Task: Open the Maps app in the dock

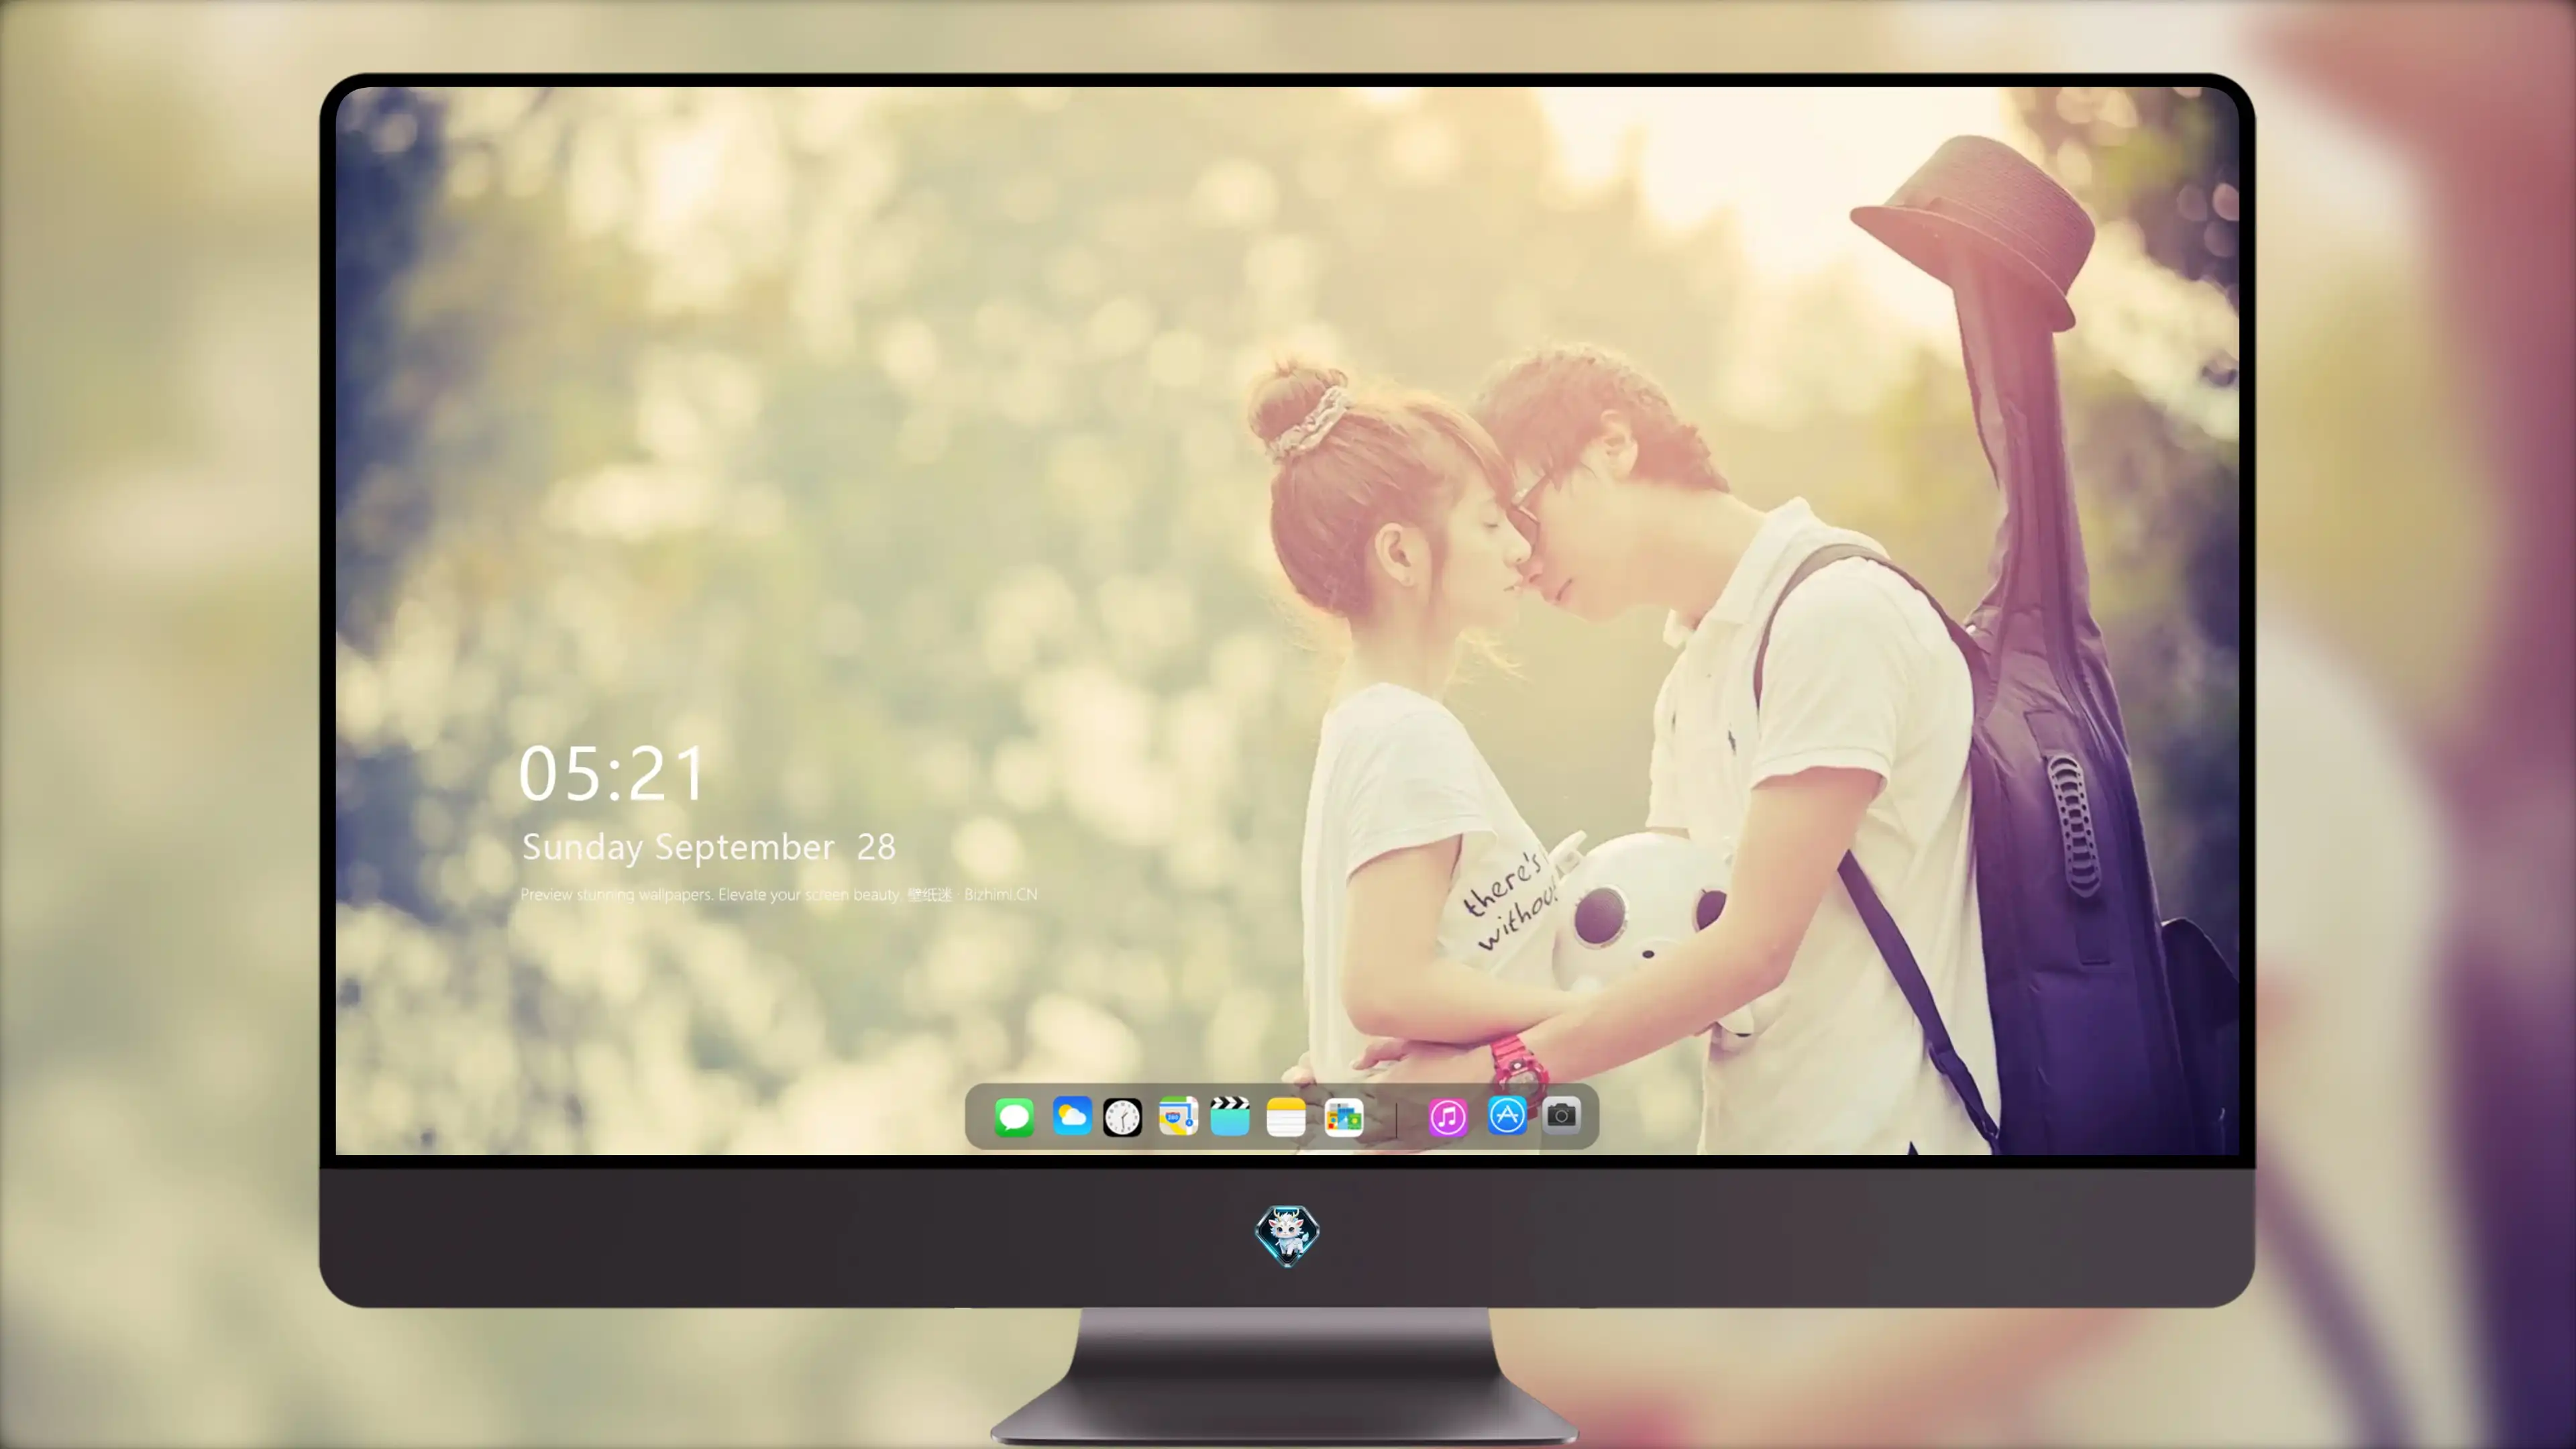Action: coord(1178,1116)
